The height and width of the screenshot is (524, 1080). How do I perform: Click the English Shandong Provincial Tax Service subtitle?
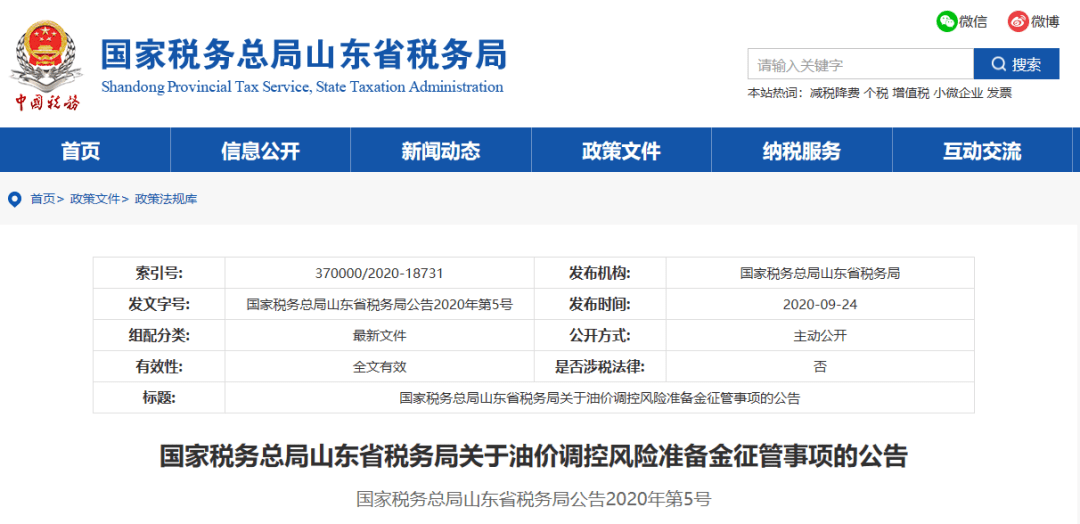[x=302, y=87]
